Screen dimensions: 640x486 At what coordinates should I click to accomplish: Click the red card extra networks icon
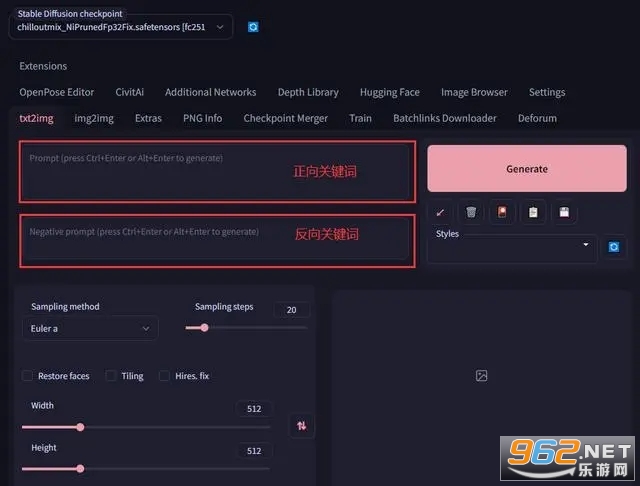click(502, 212)
